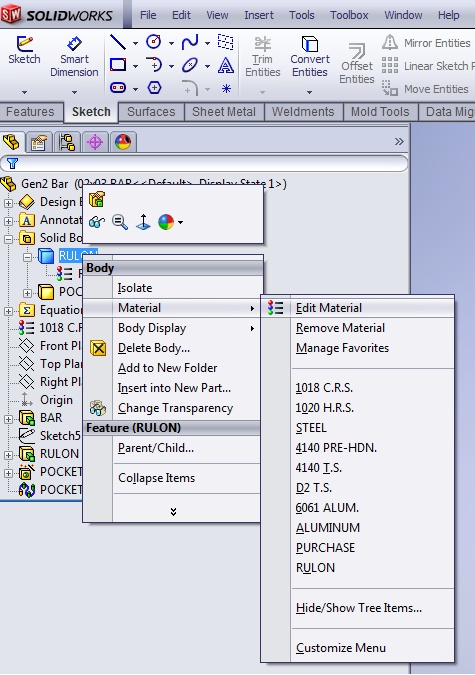
Task: Open Manage Favorites
Action: [x=357, y=348]
